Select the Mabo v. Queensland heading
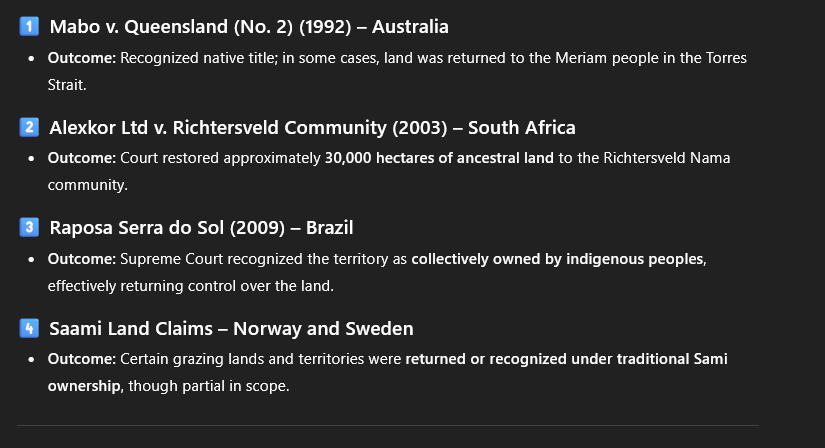 click(x=249, y=27)
